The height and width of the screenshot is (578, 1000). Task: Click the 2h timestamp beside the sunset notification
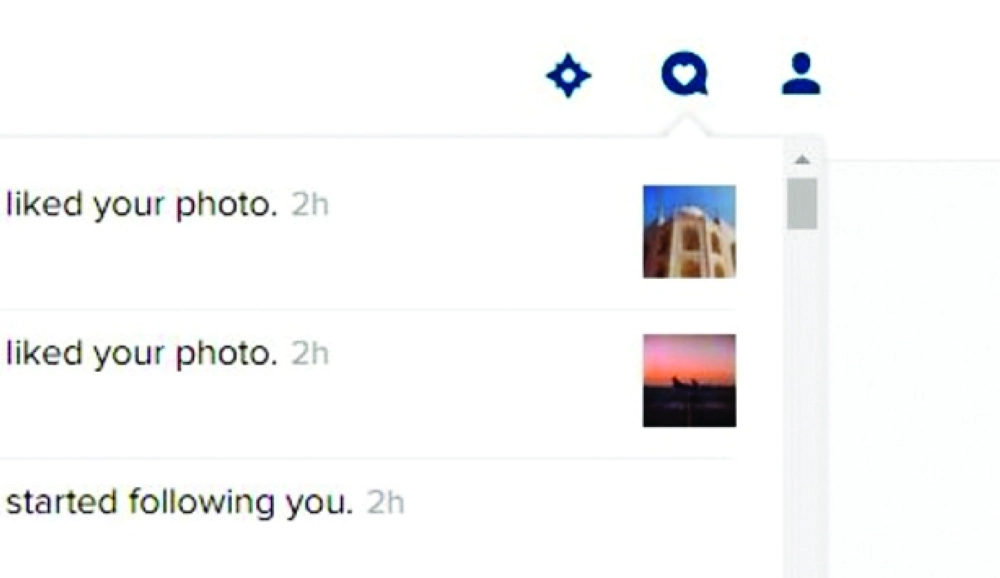point(310,353)
